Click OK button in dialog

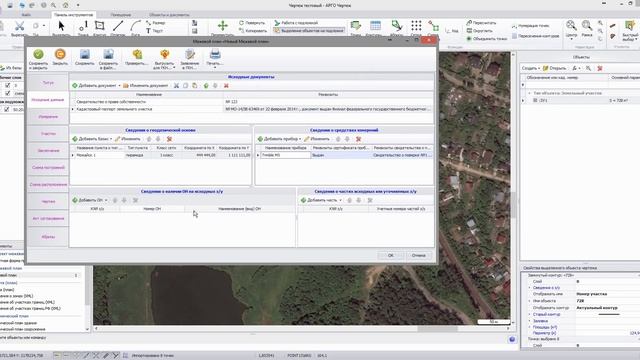pyautogui.click(x=391, y=256)
